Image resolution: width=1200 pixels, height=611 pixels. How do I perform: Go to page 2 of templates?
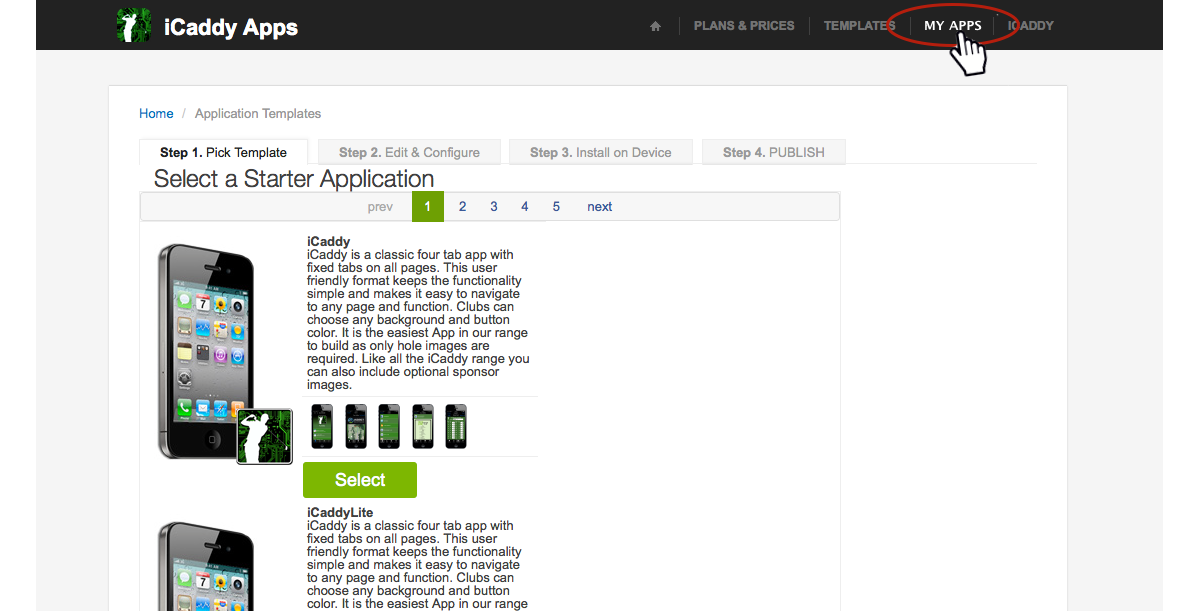462,207
